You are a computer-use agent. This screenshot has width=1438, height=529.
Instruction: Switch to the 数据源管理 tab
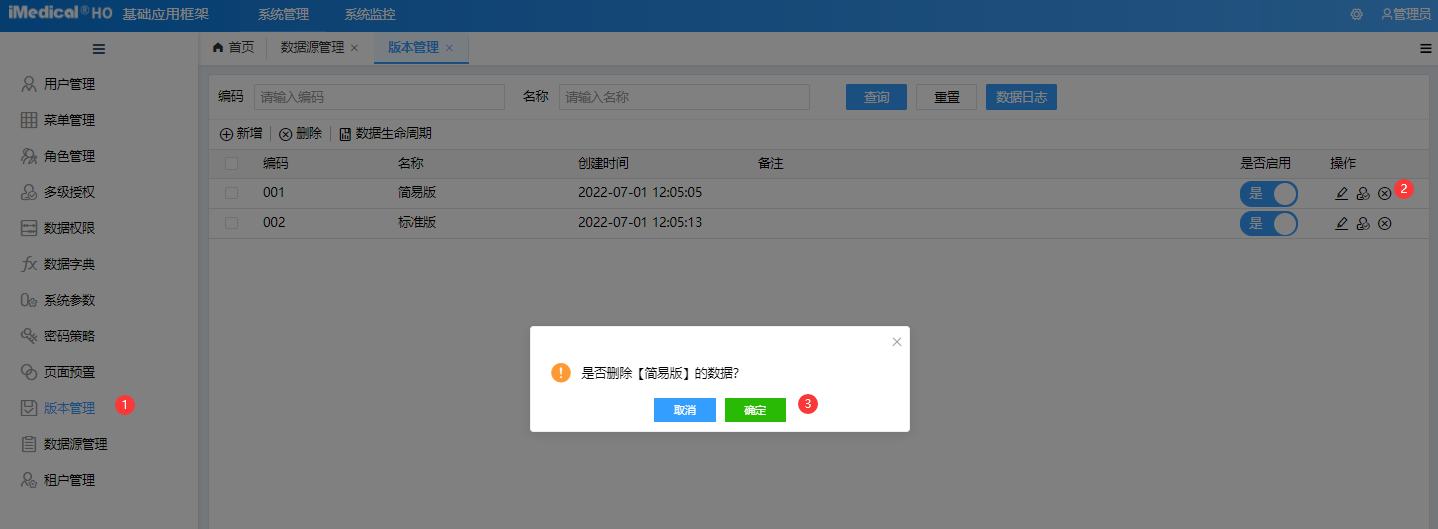(x=312, y=48)
